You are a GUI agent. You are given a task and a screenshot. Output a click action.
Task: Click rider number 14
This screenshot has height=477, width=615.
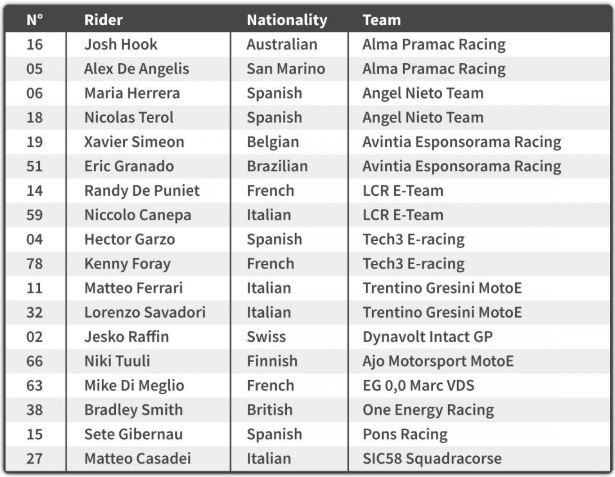35,190
